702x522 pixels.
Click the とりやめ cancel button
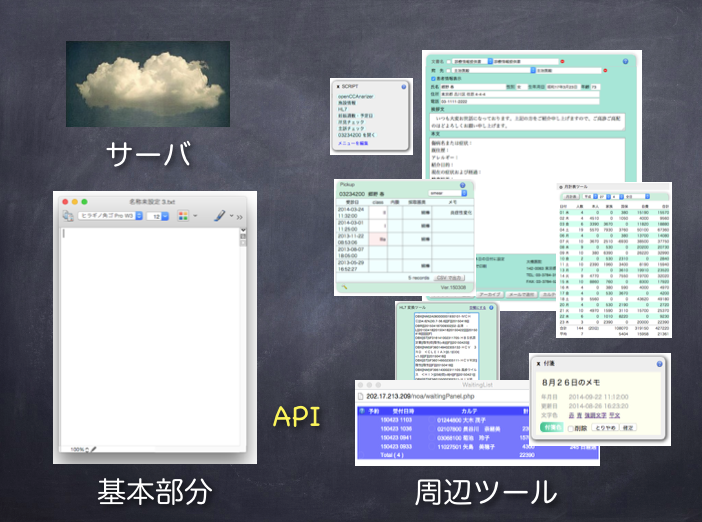(604, 428)
